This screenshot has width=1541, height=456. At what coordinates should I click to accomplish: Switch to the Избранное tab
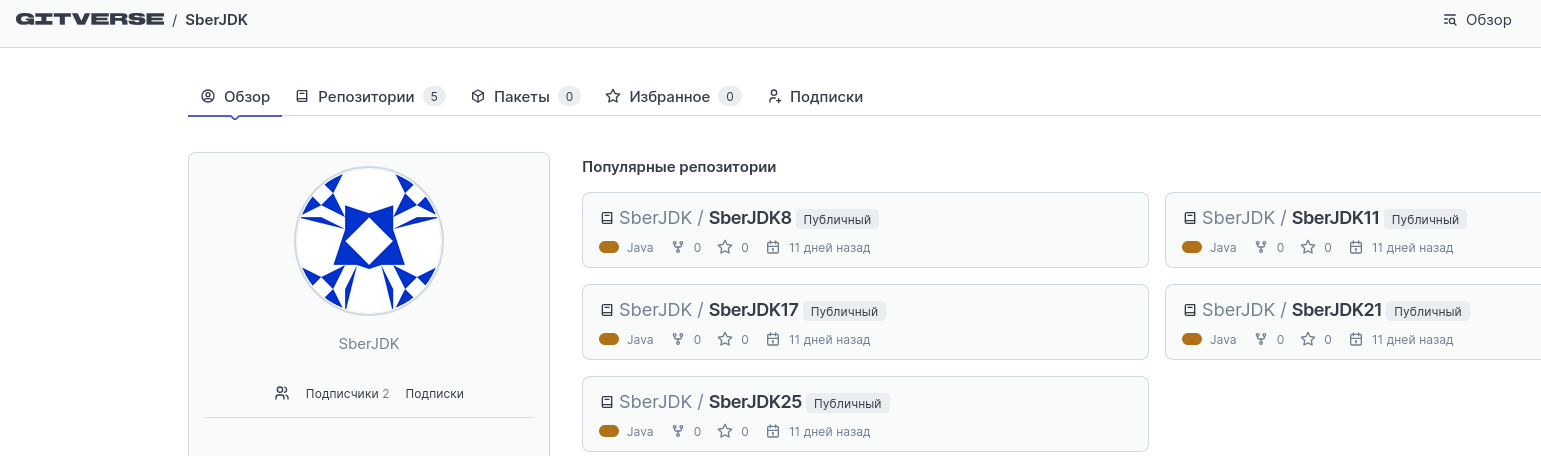[673, 97]
